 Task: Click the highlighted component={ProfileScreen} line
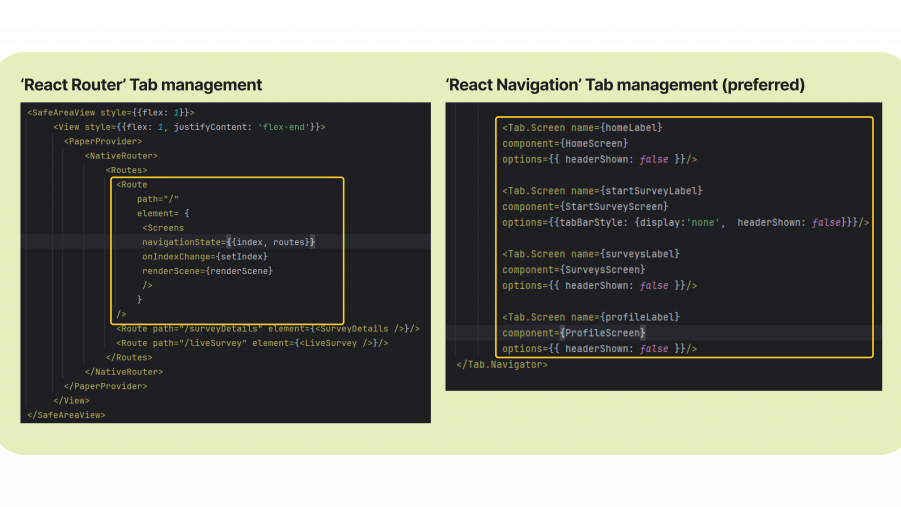click(574, 332)
